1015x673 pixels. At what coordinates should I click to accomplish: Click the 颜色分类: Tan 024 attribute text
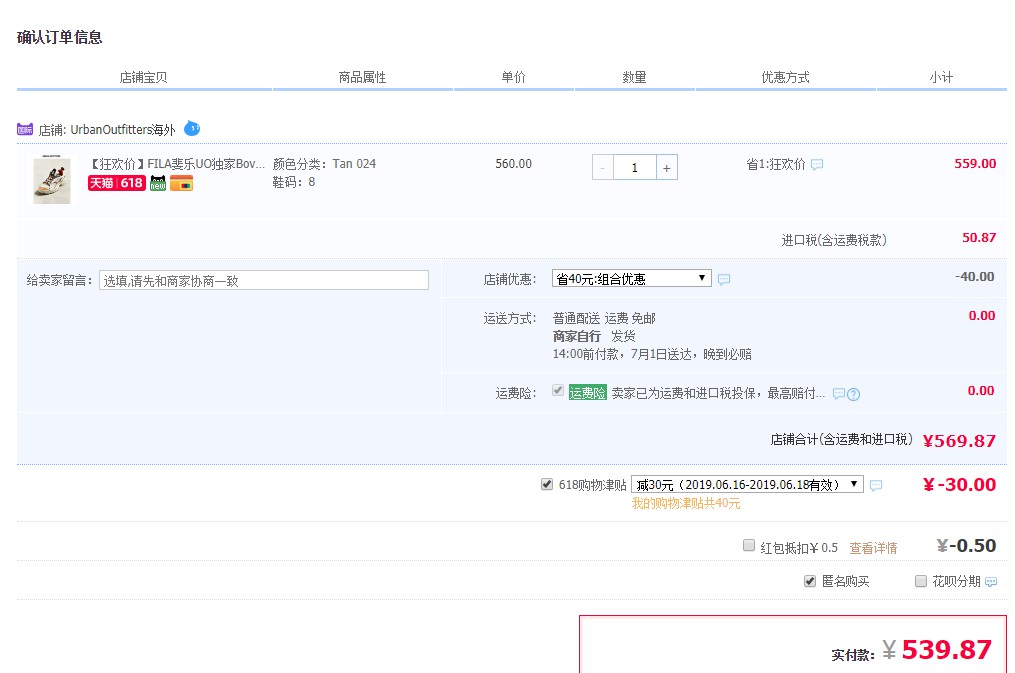(x=324, y=164)
